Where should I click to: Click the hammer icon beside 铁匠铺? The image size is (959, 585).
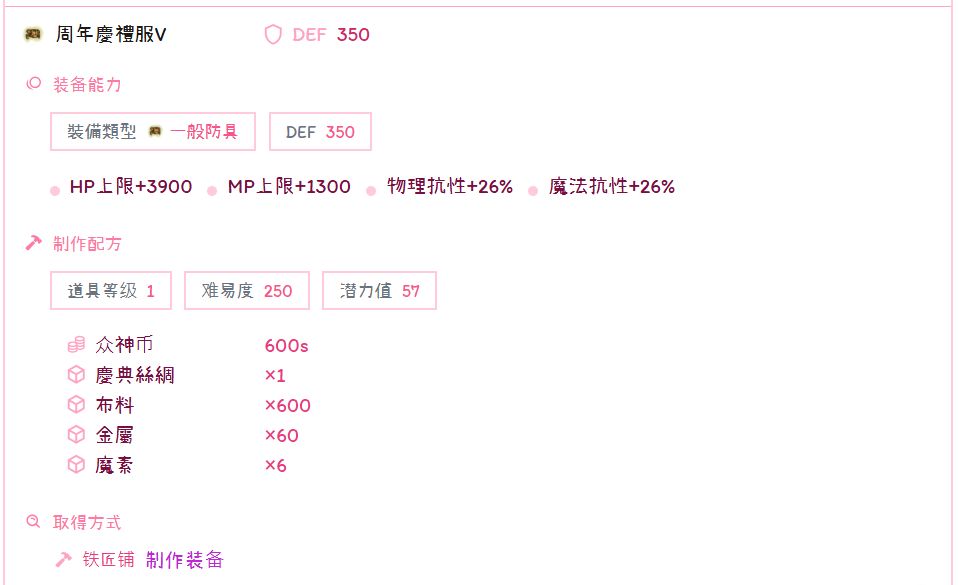(x=63, y=559)
